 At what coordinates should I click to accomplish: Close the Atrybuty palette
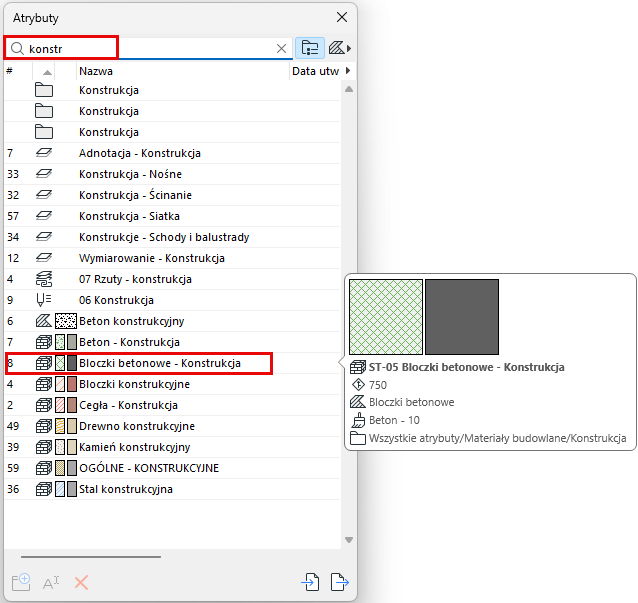342,17
